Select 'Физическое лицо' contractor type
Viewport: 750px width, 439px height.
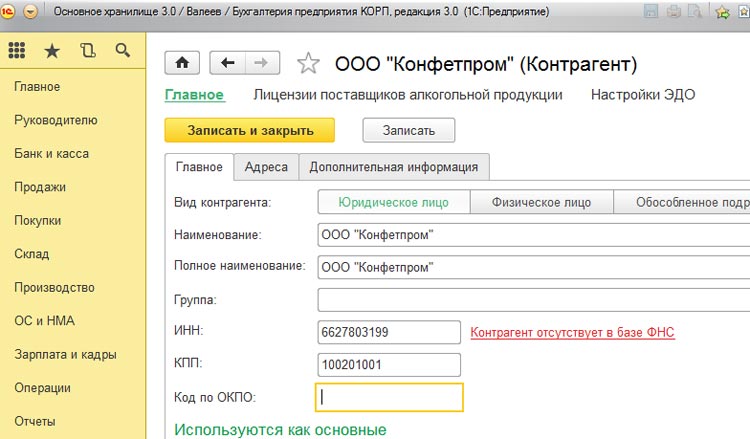(x=541, y=202)
